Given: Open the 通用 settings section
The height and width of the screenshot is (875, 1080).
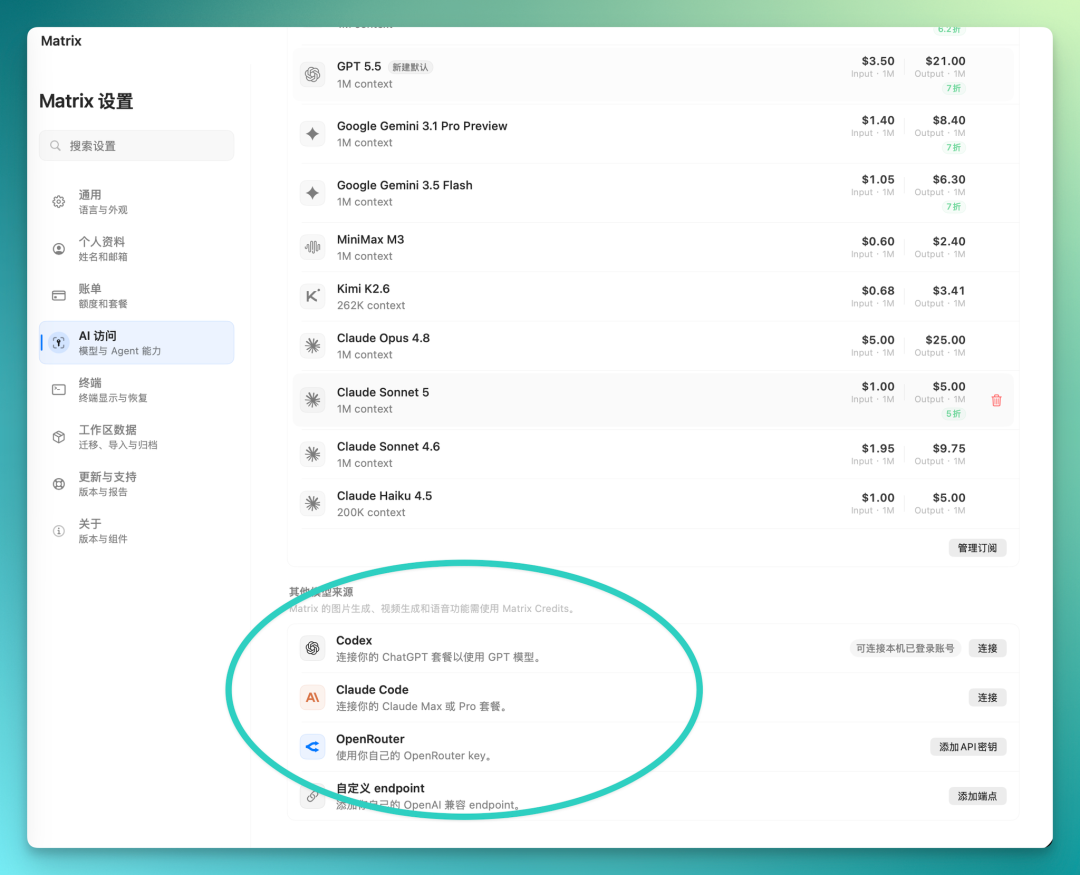Looking at the screenshot, I should point(136,202).
